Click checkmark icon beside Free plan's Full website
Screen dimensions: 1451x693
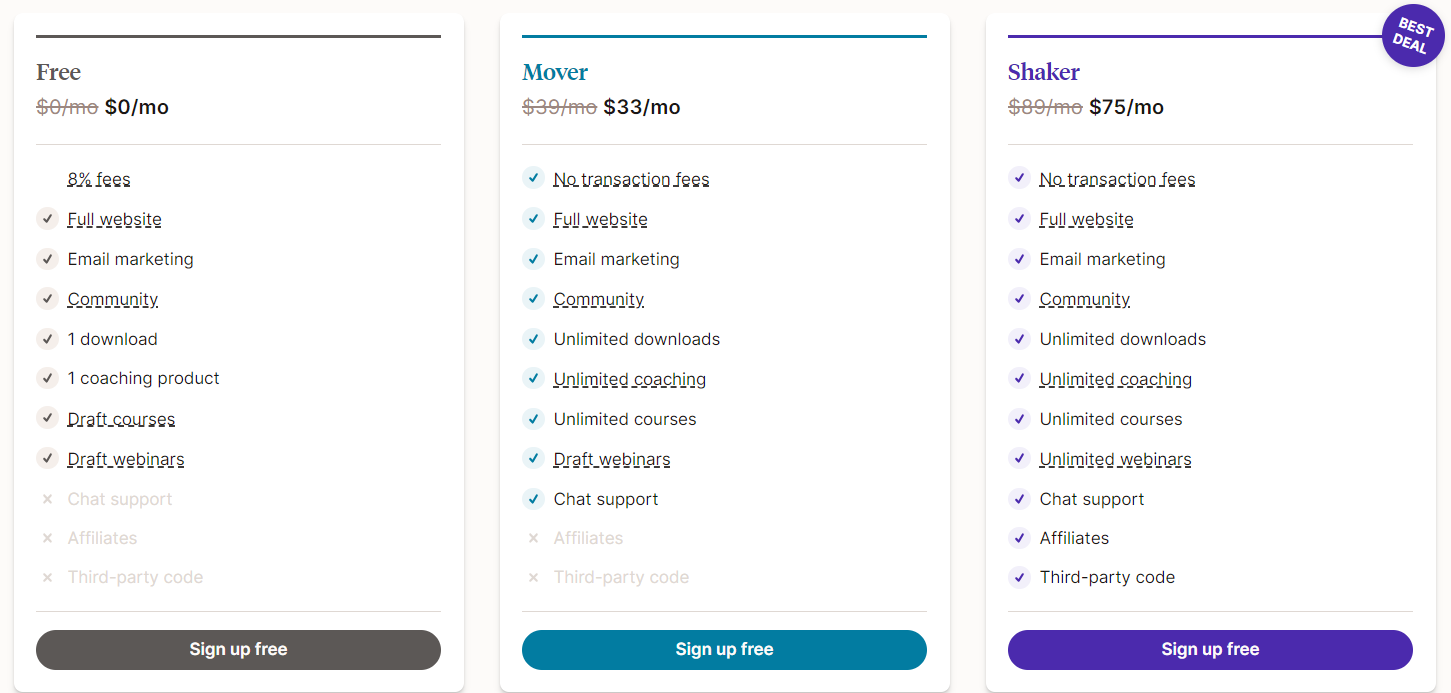coord(47,219)
